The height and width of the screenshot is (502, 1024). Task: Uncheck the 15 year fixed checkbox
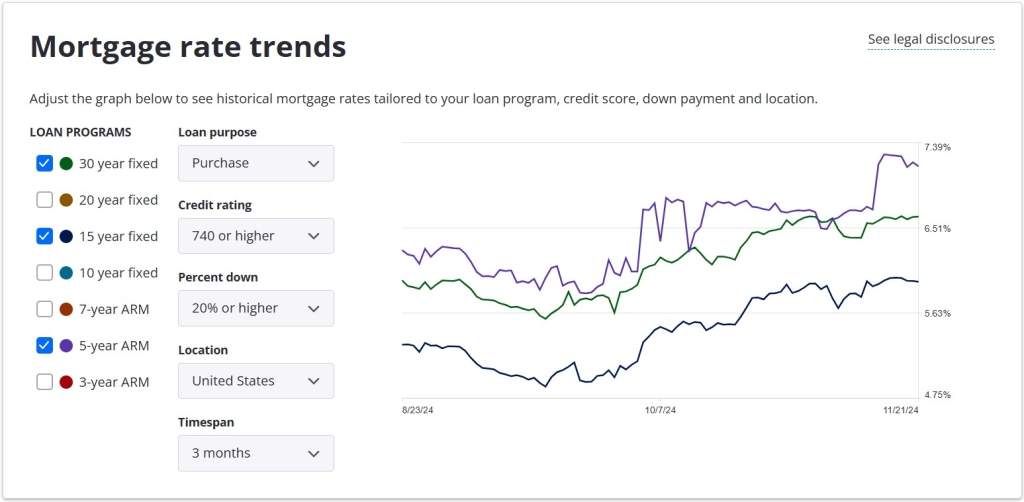(44, 236)
